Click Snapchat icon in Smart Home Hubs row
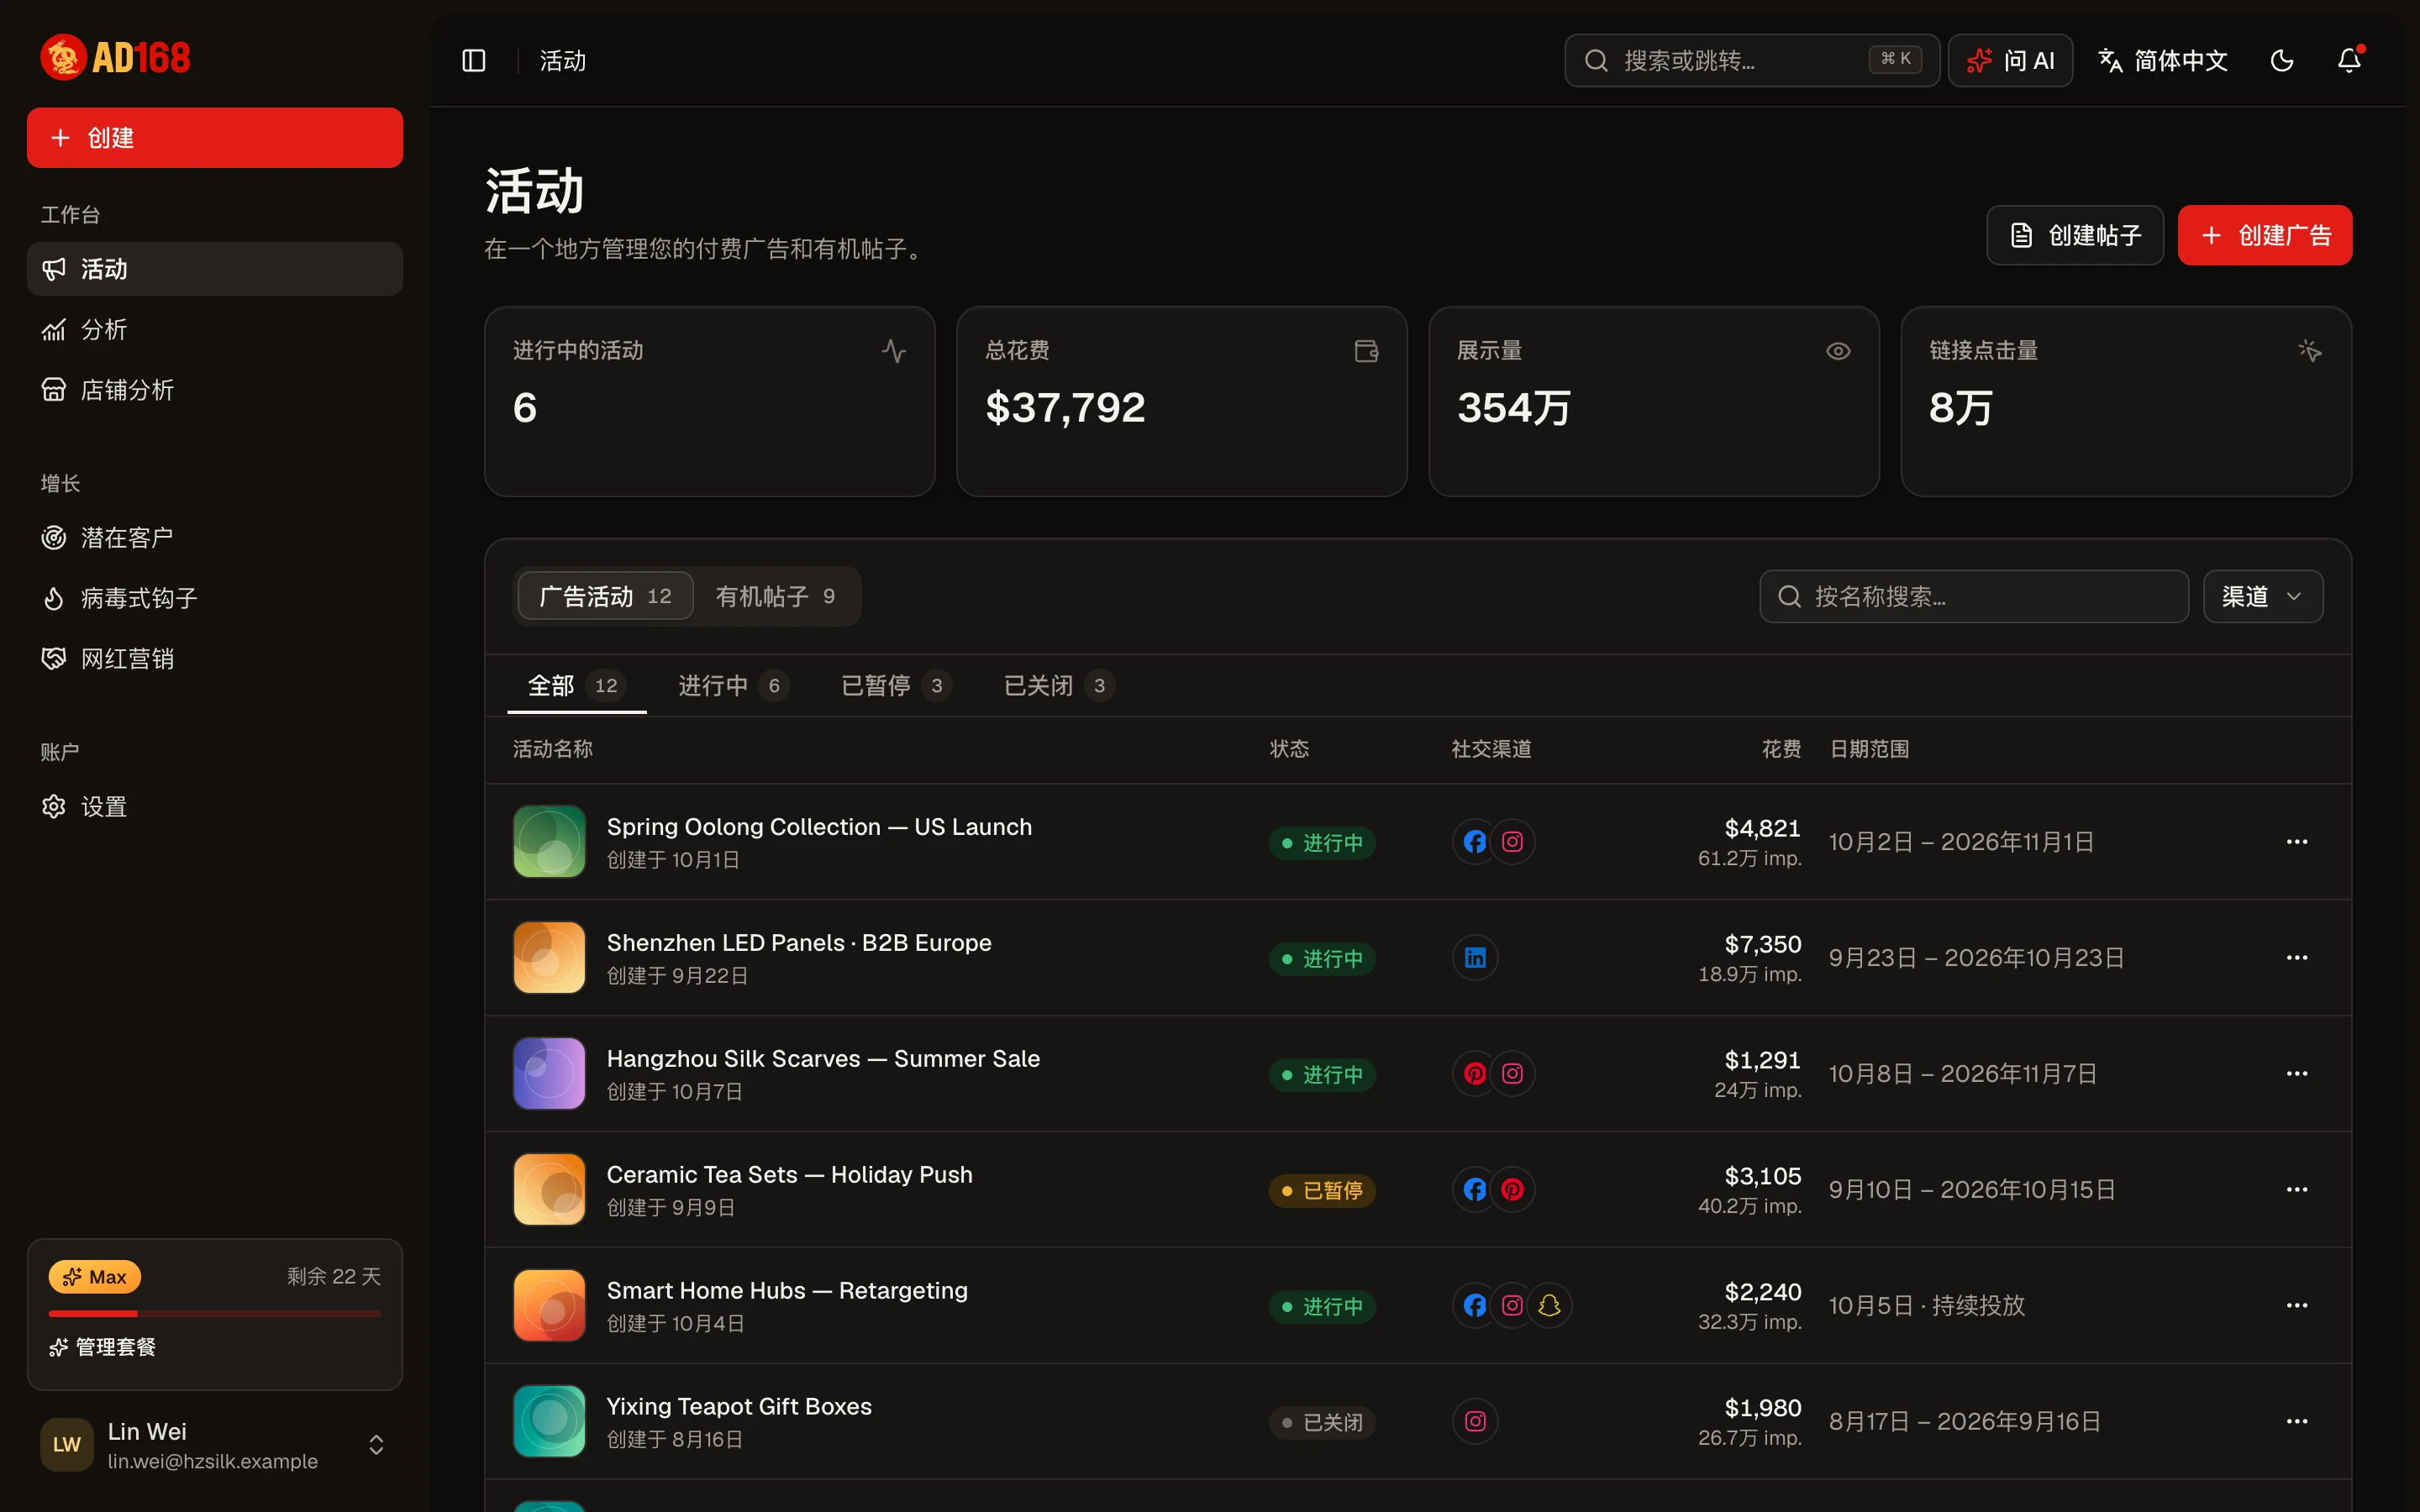This screenshot has height=1512, width=2420. coord(1549,1306)
